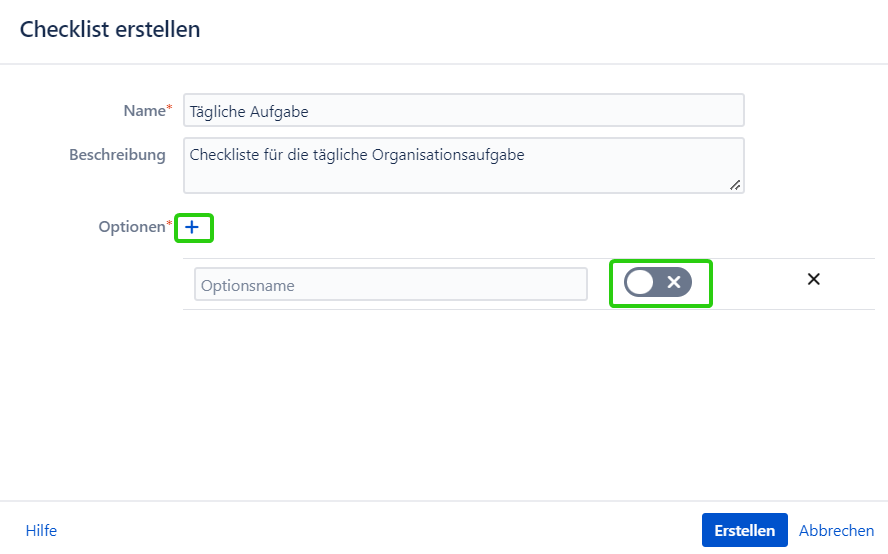Click the "Checklist erstellen" dialog title

110,29
